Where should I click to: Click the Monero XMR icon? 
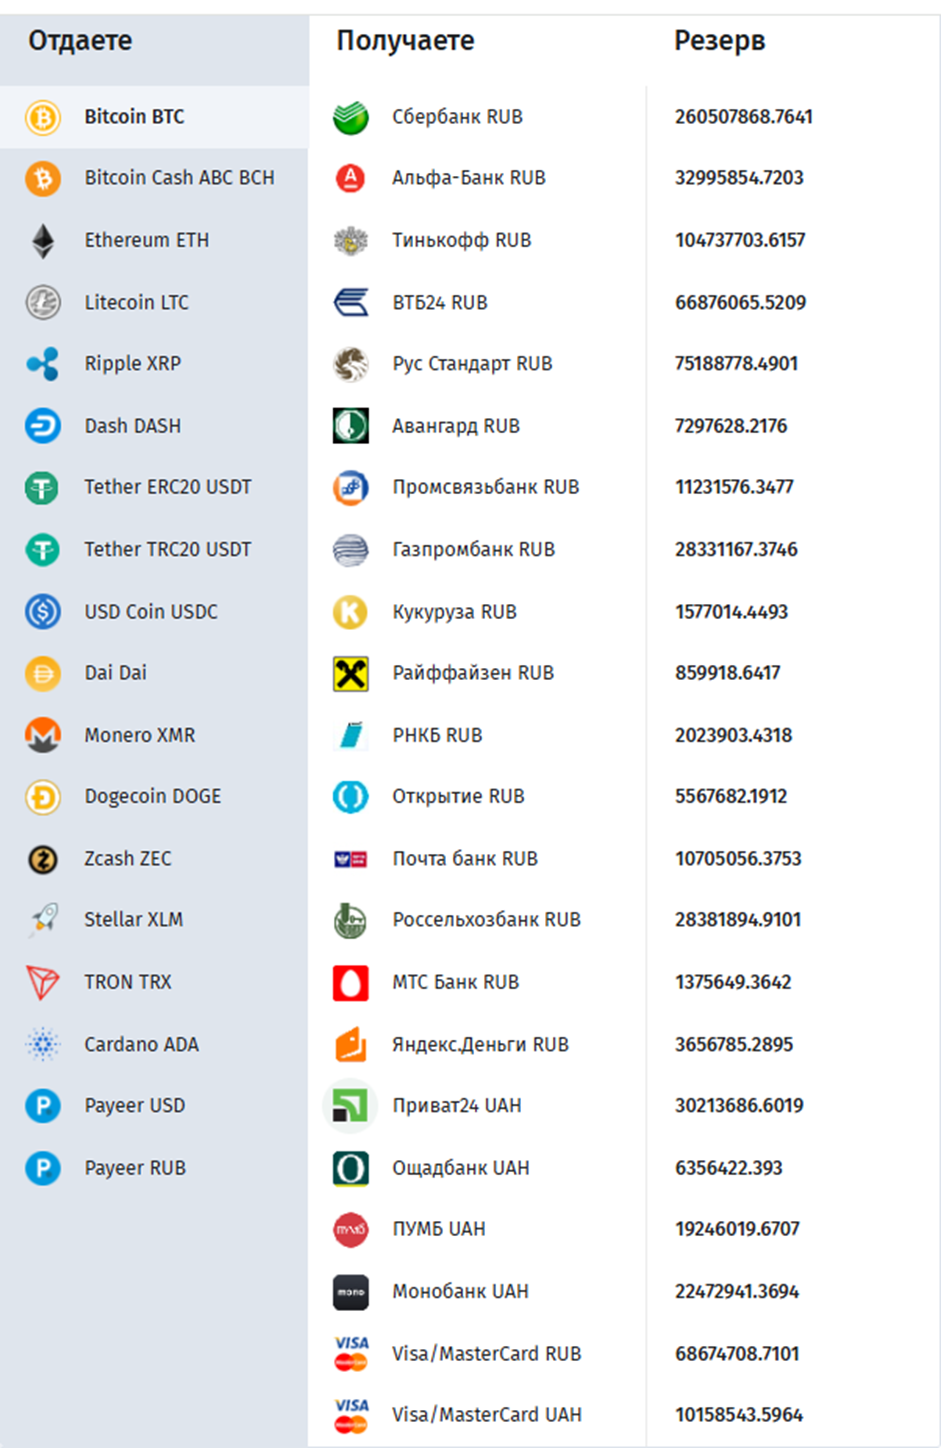point(43,735)
